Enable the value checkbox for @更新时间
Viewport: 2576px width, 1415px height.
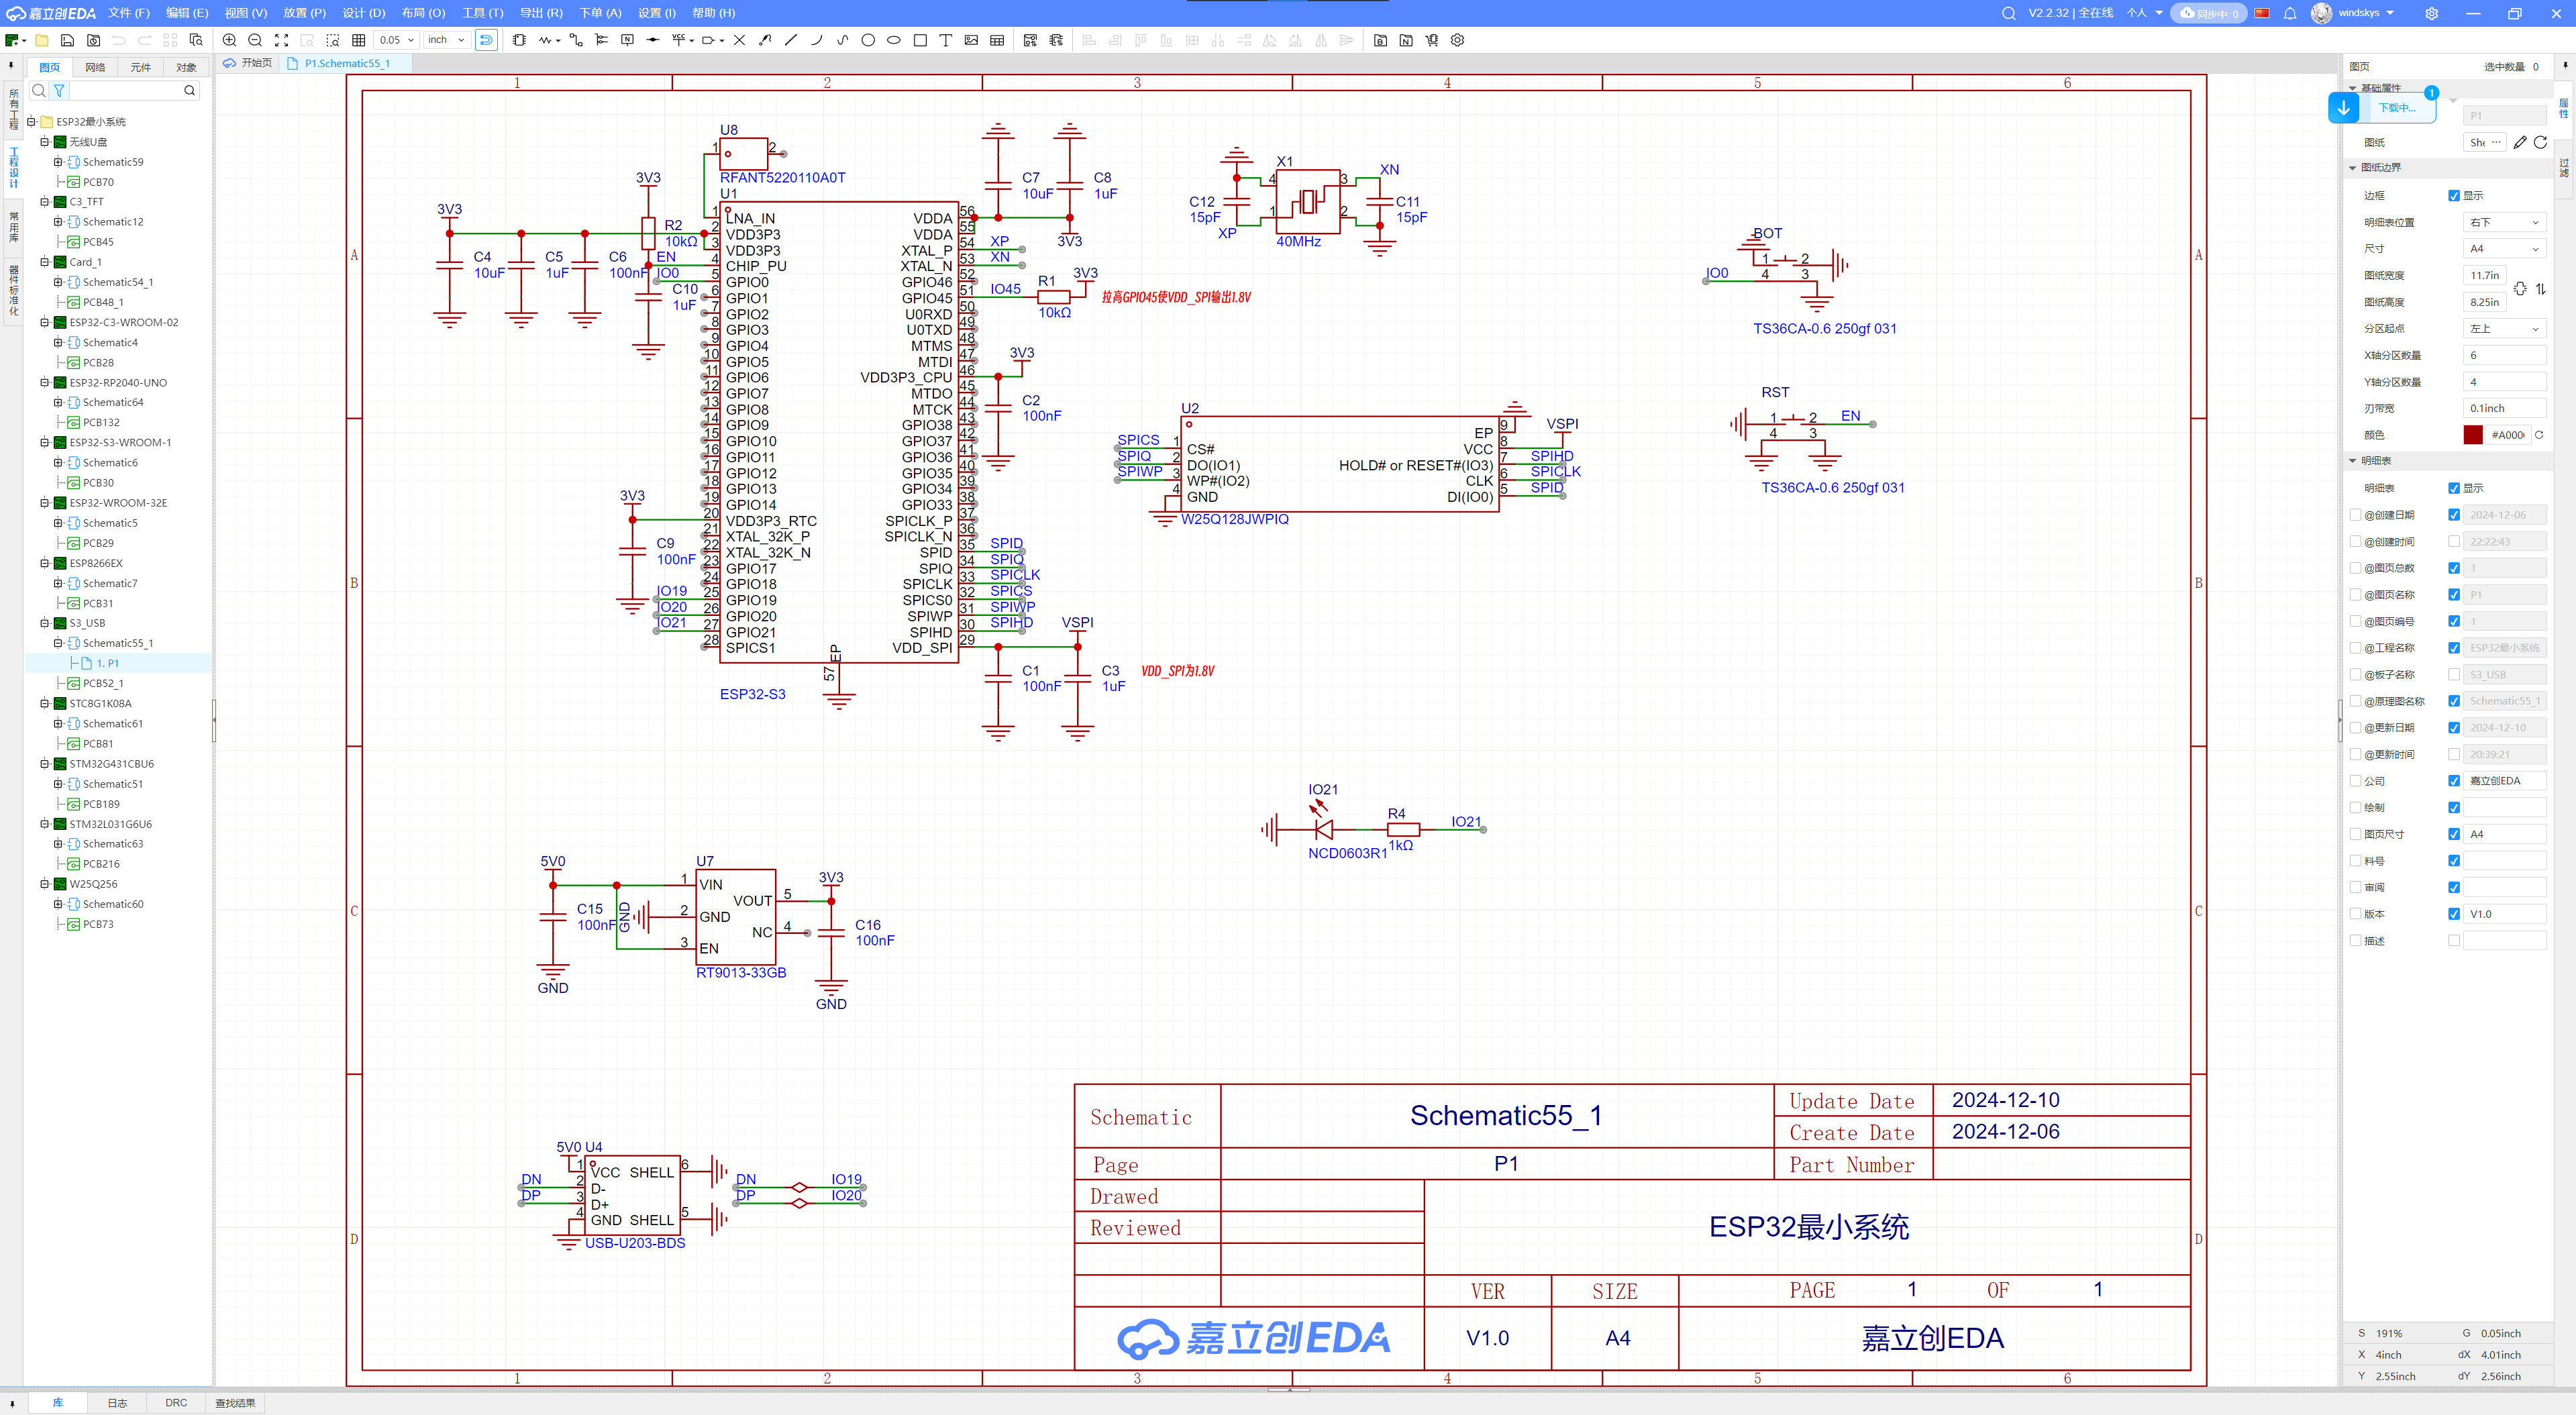pyautogui.click(x=2454, y=755)
